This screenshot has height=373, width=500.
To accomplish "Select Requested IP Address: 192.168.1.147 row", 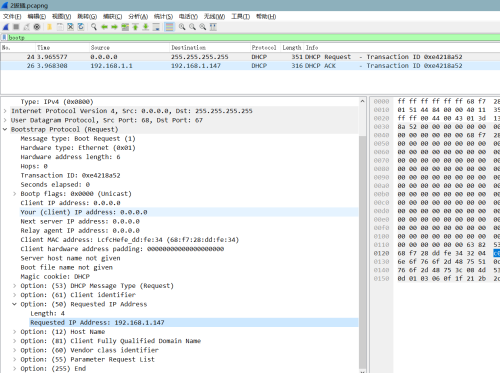I will [x=194, y=322].
